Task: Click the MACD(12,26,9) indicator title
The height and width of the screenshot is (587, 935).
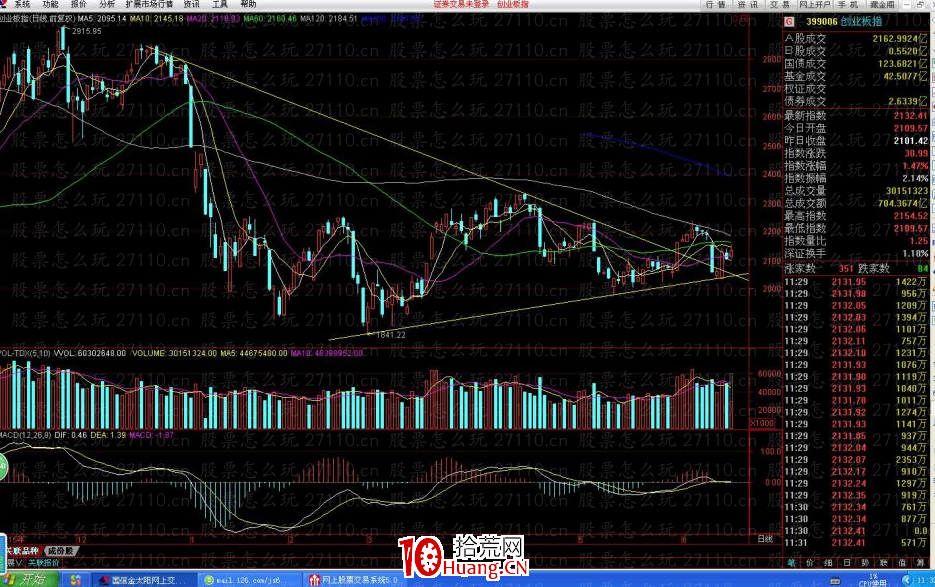Action: tap(26, 435)
